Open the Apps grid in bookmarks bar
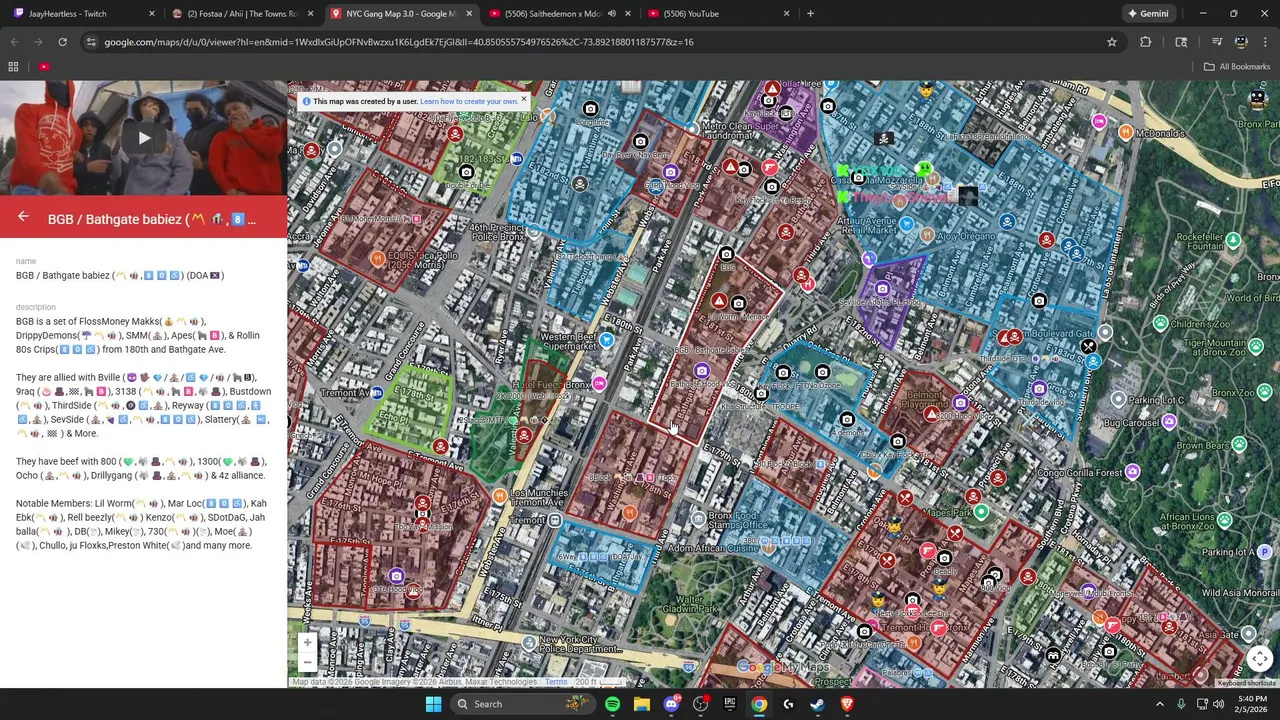The height and width of the screenshot is (720, 1280). (x=13, y=67)
